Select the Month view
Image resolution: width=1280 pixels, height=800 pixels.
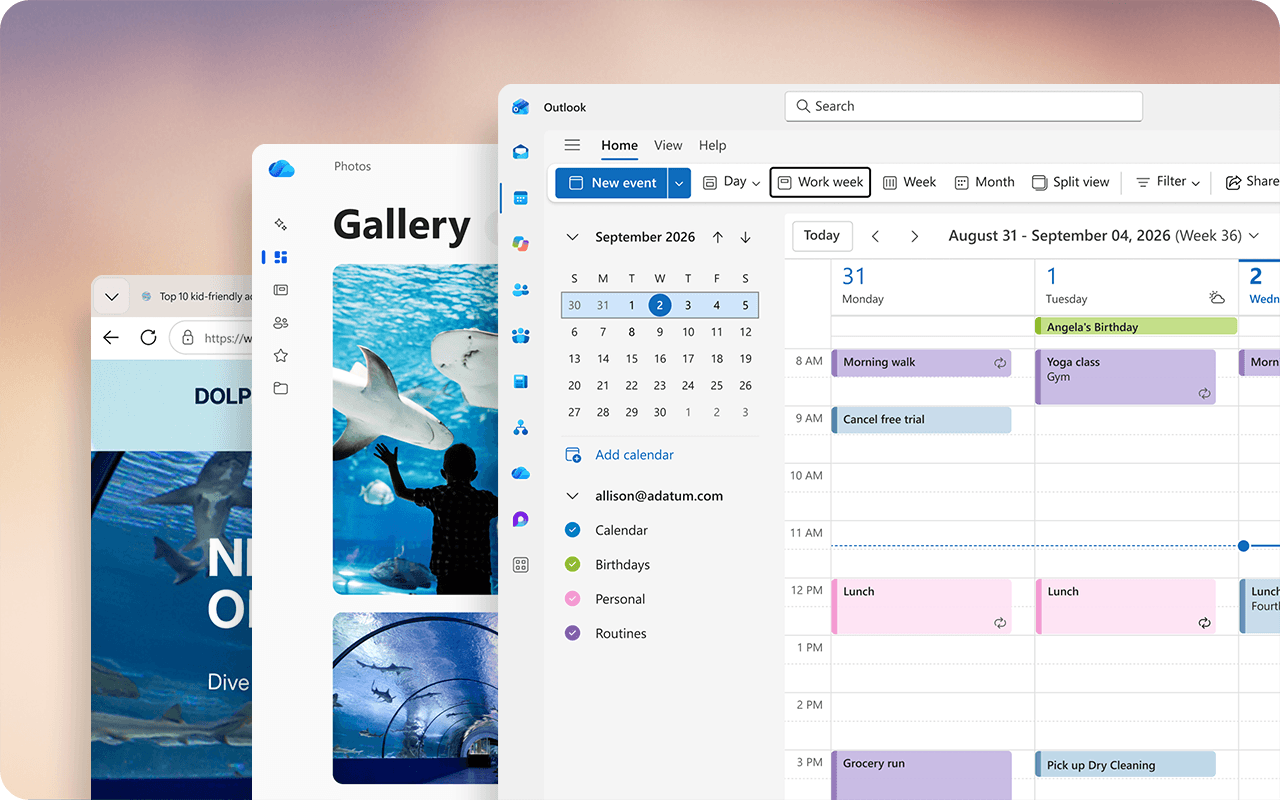coord(984,182)
